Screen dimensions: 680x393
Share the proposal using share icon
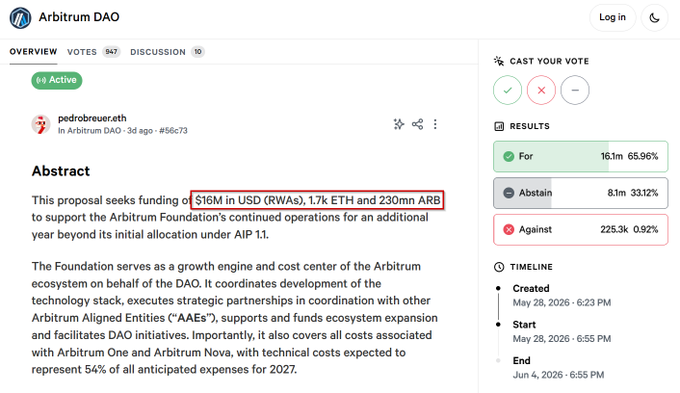coord(418,124)
